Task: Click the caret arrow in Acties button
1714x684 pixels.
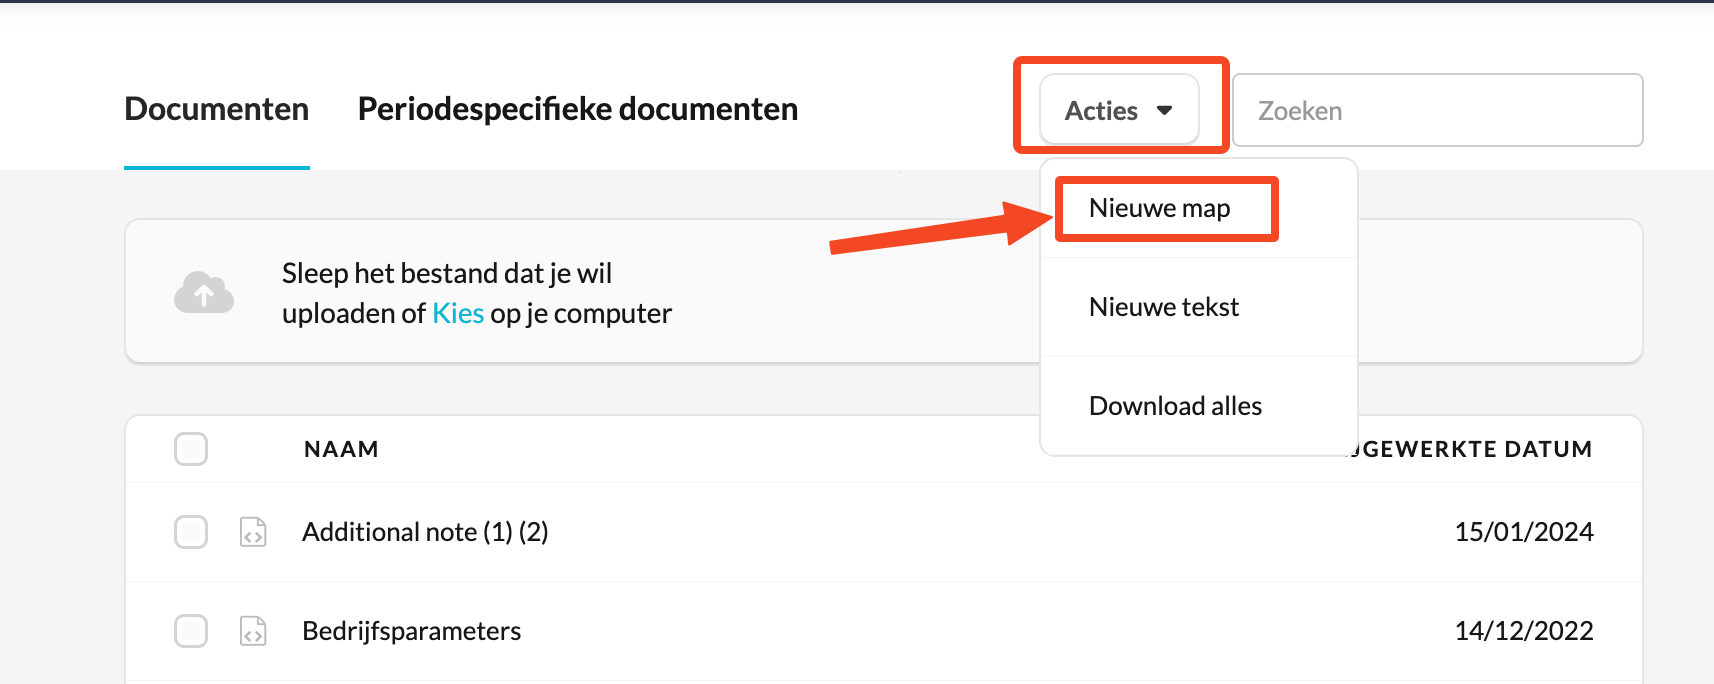Action: 1164,110
